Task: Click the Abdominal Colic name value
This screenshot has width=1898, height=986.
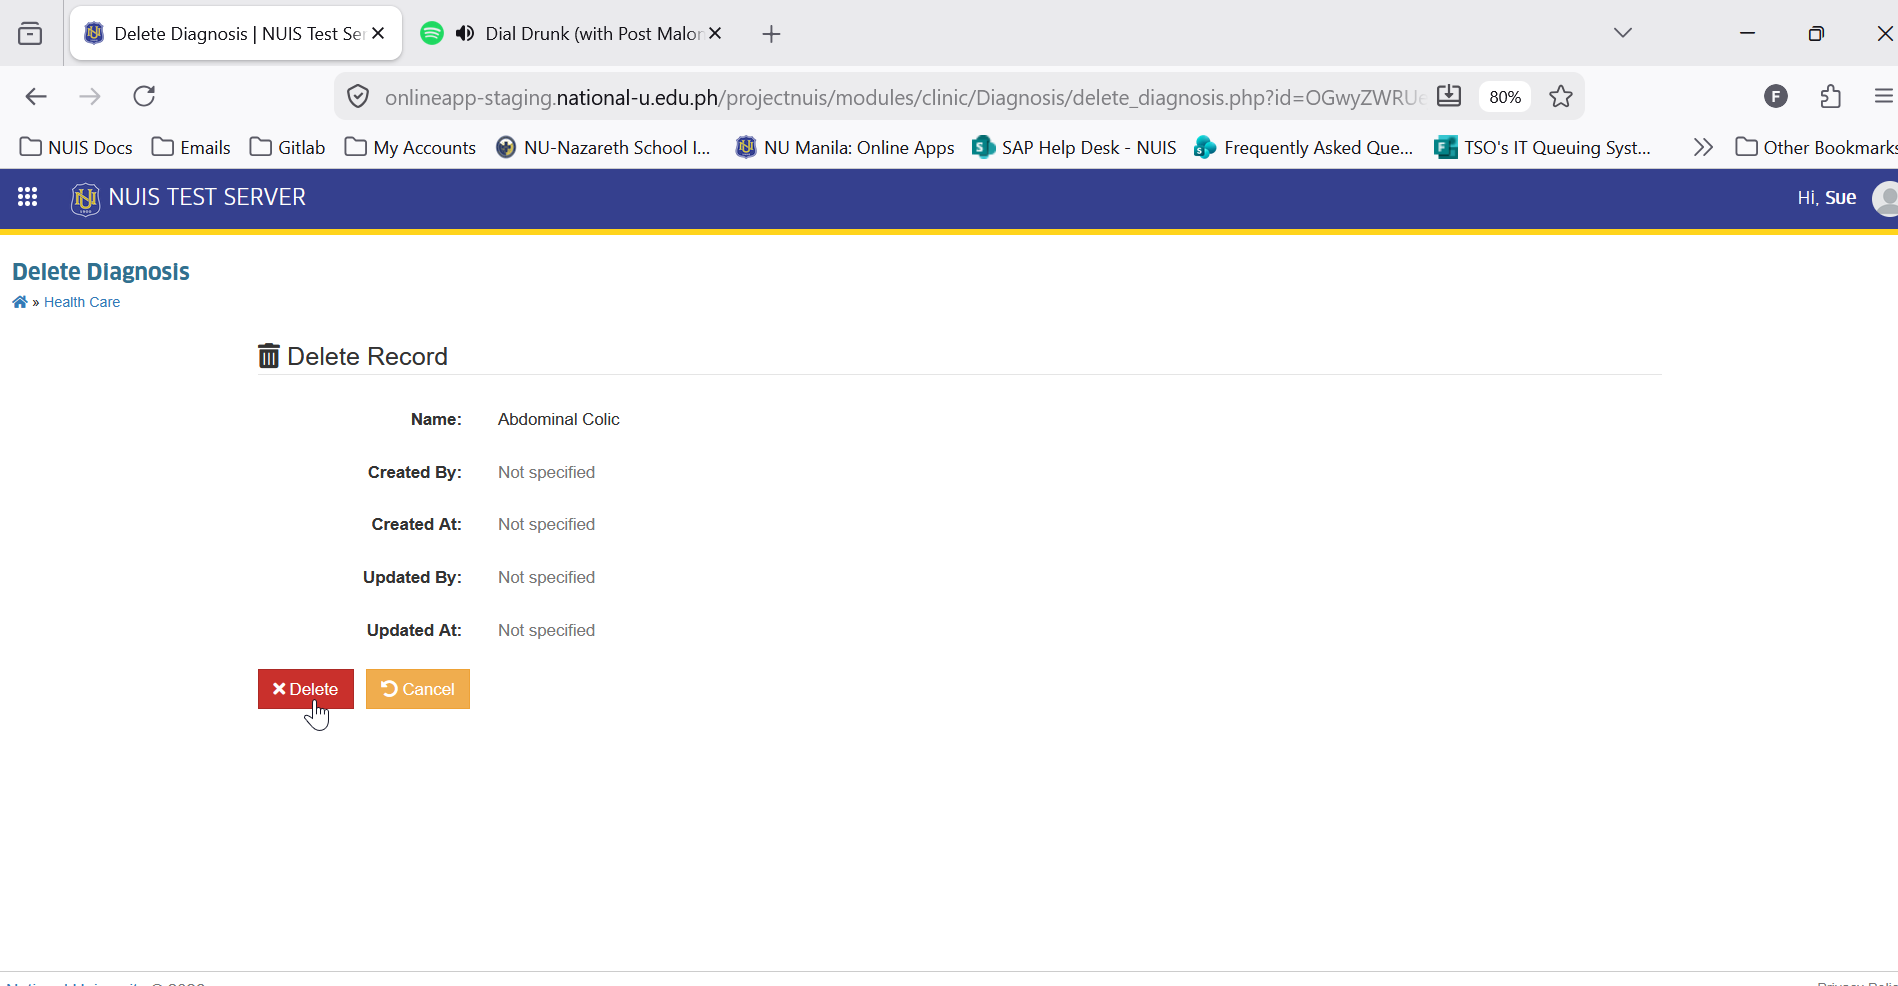Action: click(x=559, y=419)
